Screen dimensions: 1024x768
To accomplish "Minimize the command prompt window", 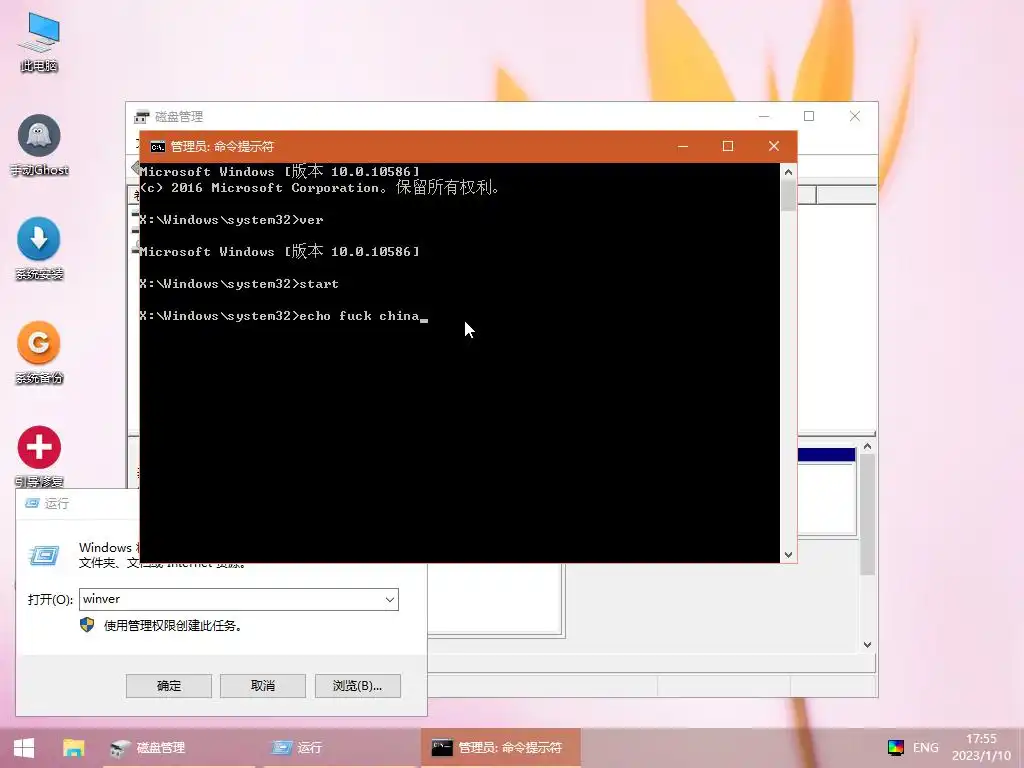I will click(x=683, y=146).
